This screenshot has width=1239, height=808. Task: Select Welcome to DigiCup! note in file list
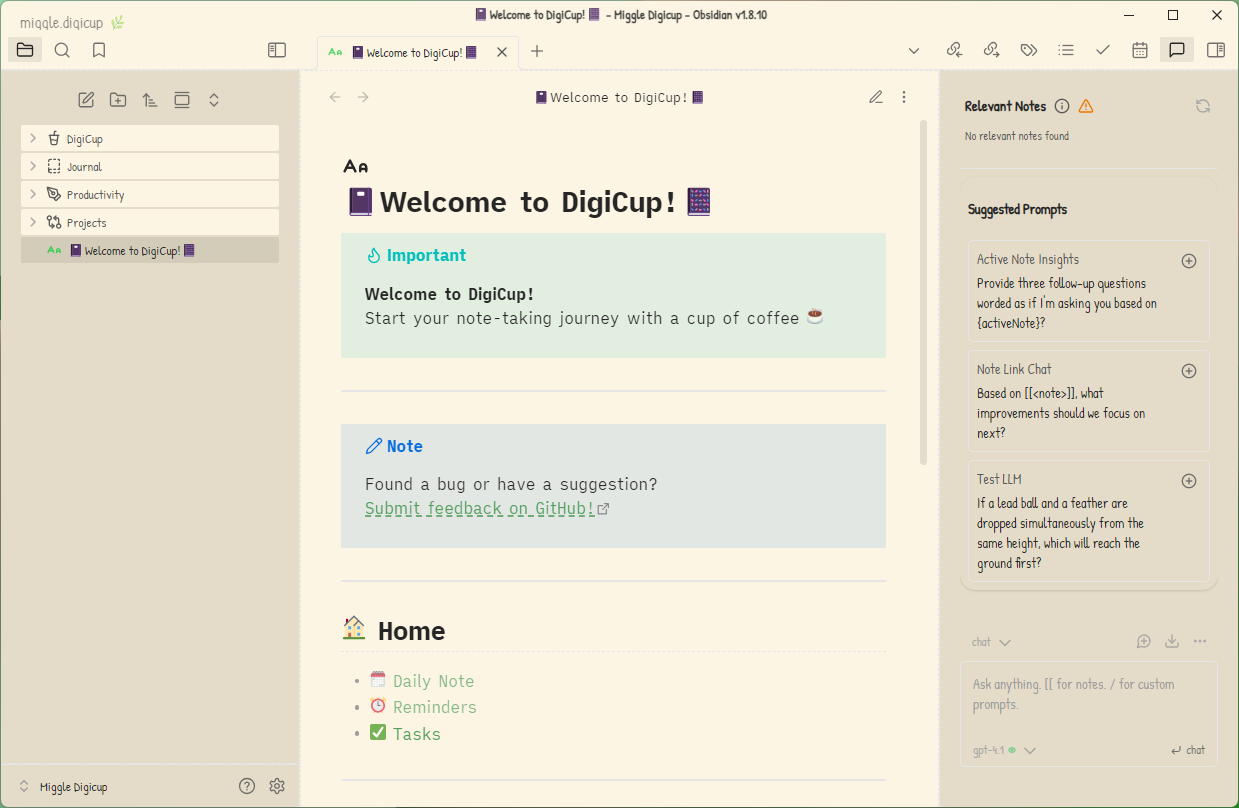pos(150,251)
